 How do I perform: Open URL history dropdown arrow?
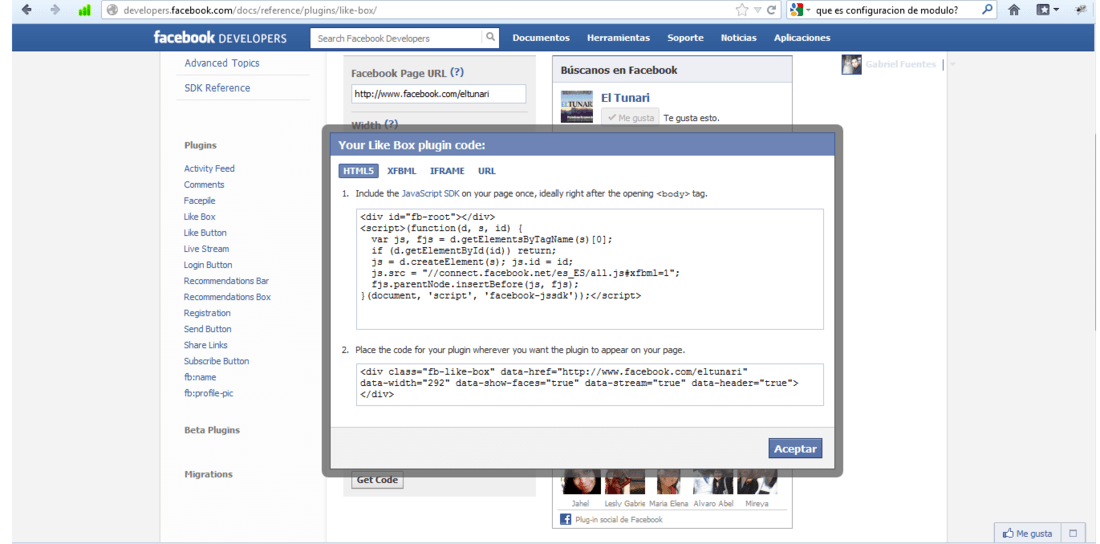(758, 11)
